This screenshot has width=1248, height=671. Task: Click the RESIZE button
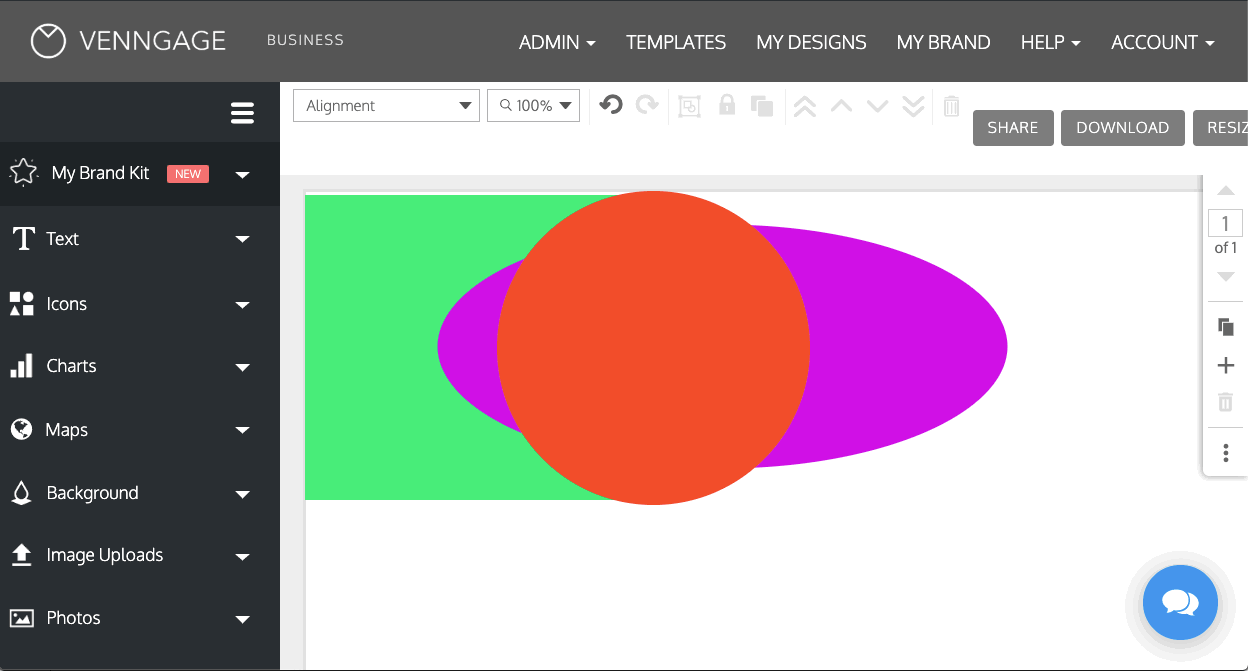pyautogui.click(x=1220, y=128)
